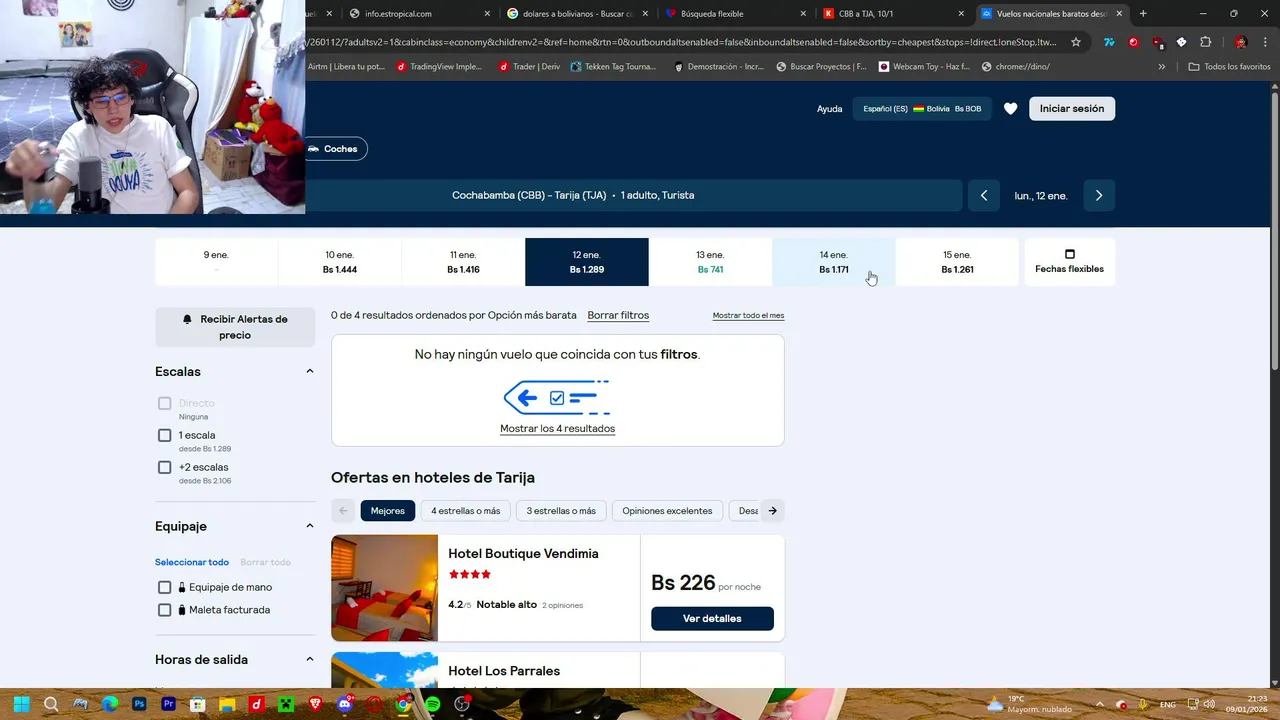Image resolution: width=1280 pixels, height=720 pixels.
Task: Open Hotel Boutique Vendimia room photo
Action: tap(385, 588)
